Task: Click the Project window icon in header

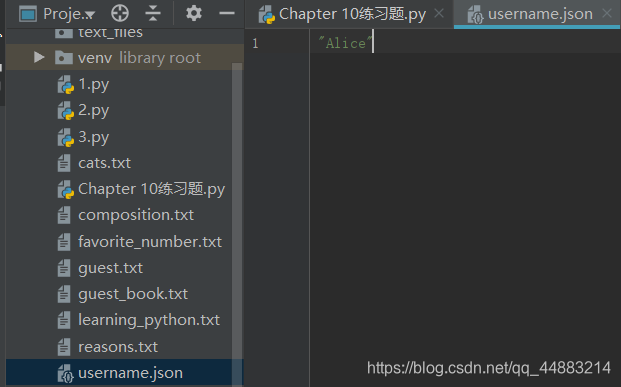Action: [28, 14]
